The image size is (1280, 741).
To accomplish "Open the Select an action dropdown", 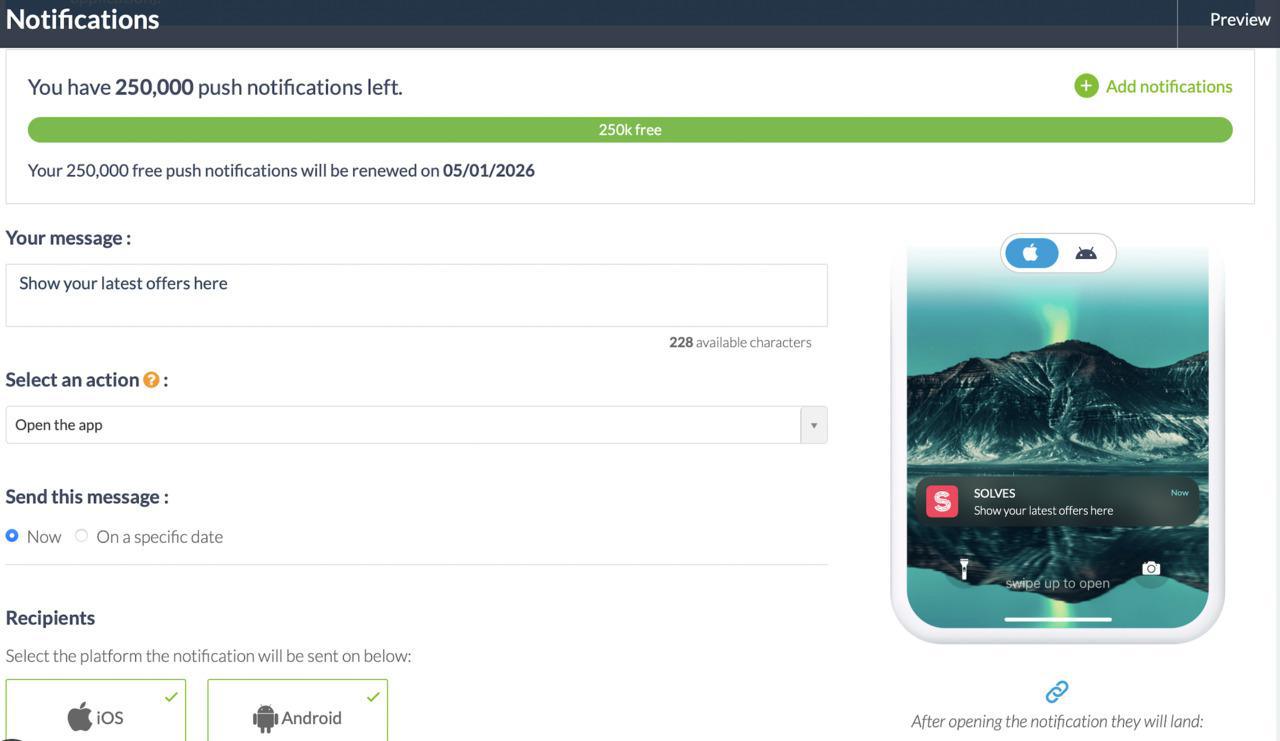I will [400, 425].
